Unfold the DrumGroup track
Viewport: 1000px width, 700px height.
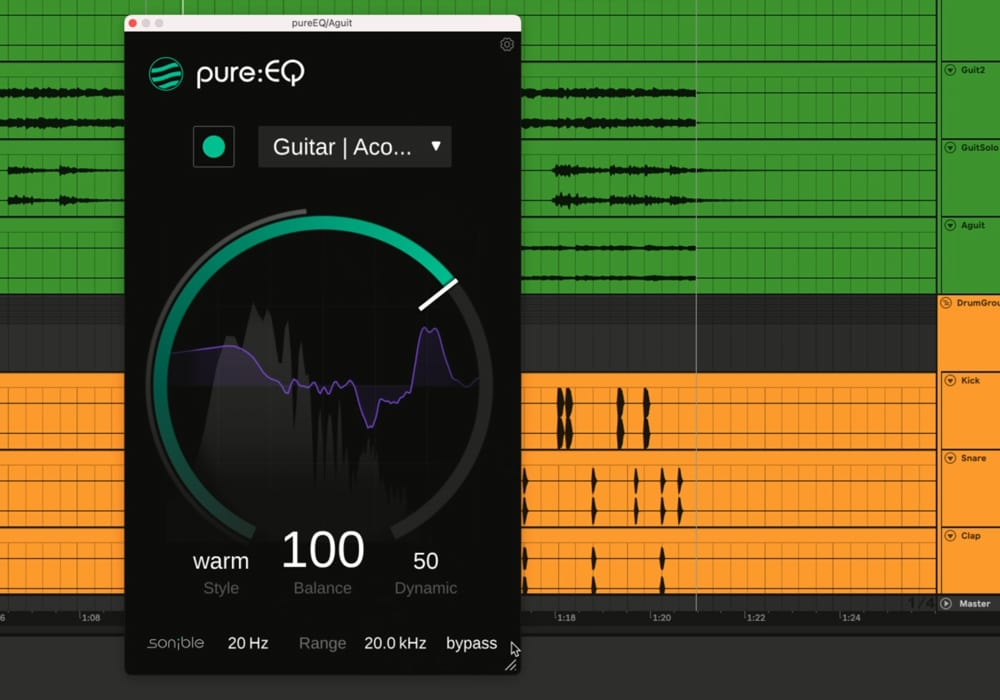point(946,303)
